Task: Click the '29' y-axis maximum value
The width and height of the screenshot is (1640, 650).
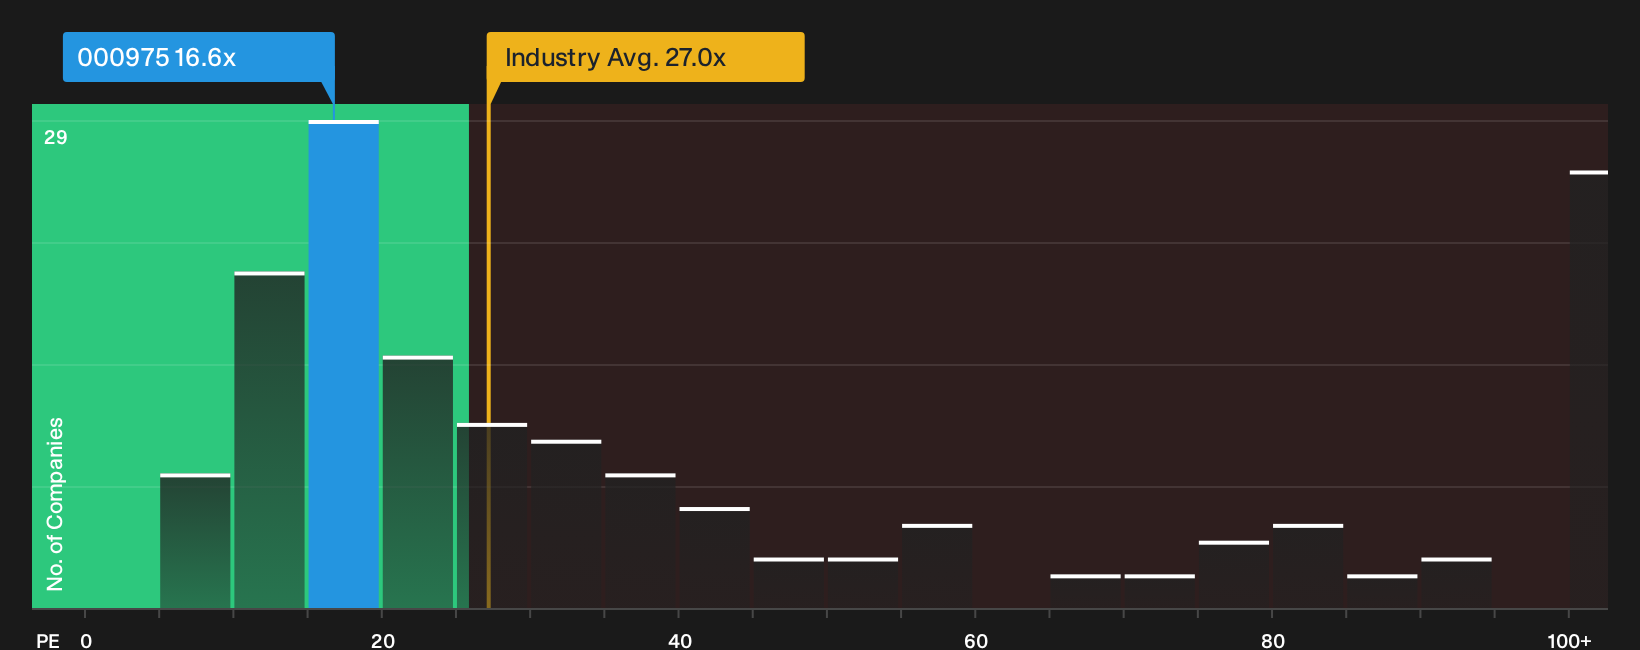Action: [x=56, y=137]
